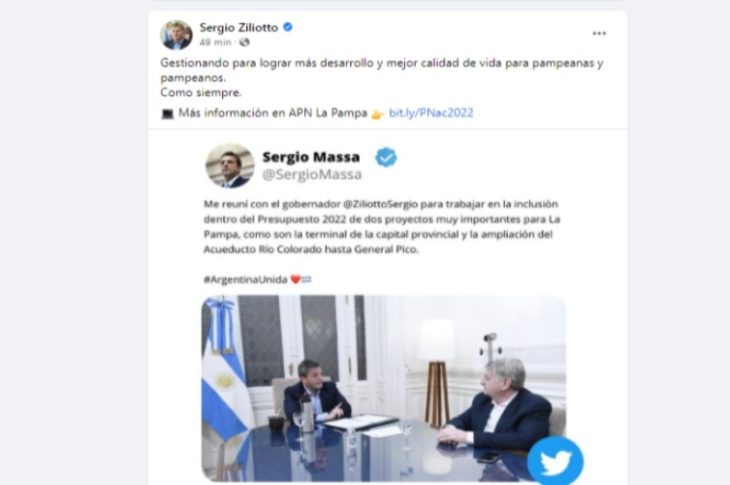The image size is (730, 485).
Task: Open the meeting photo with Argentine flag
Action: coord(384,388)
